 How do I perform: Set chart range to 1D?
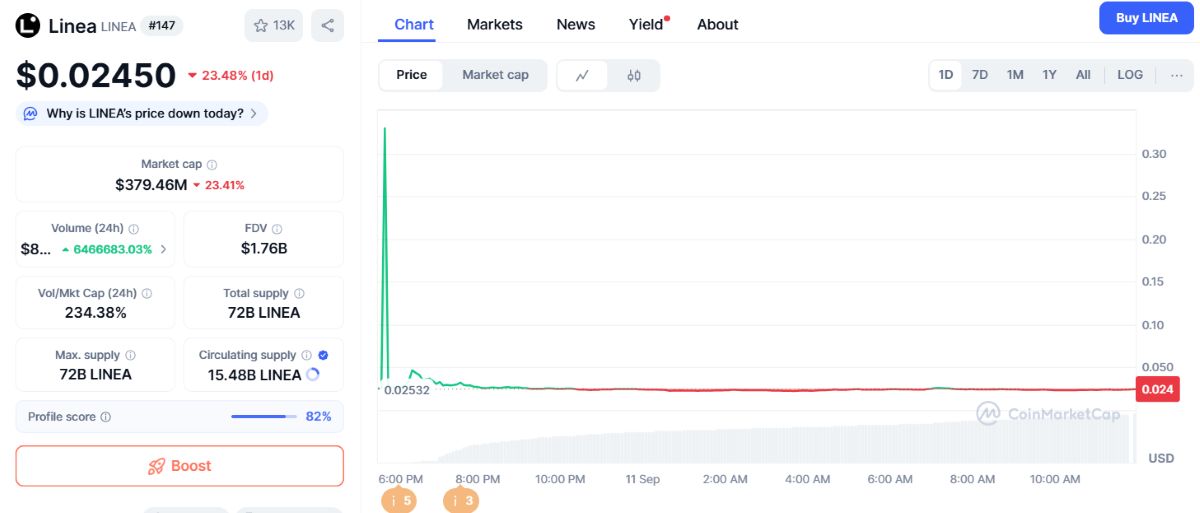[x=946, y=75]
